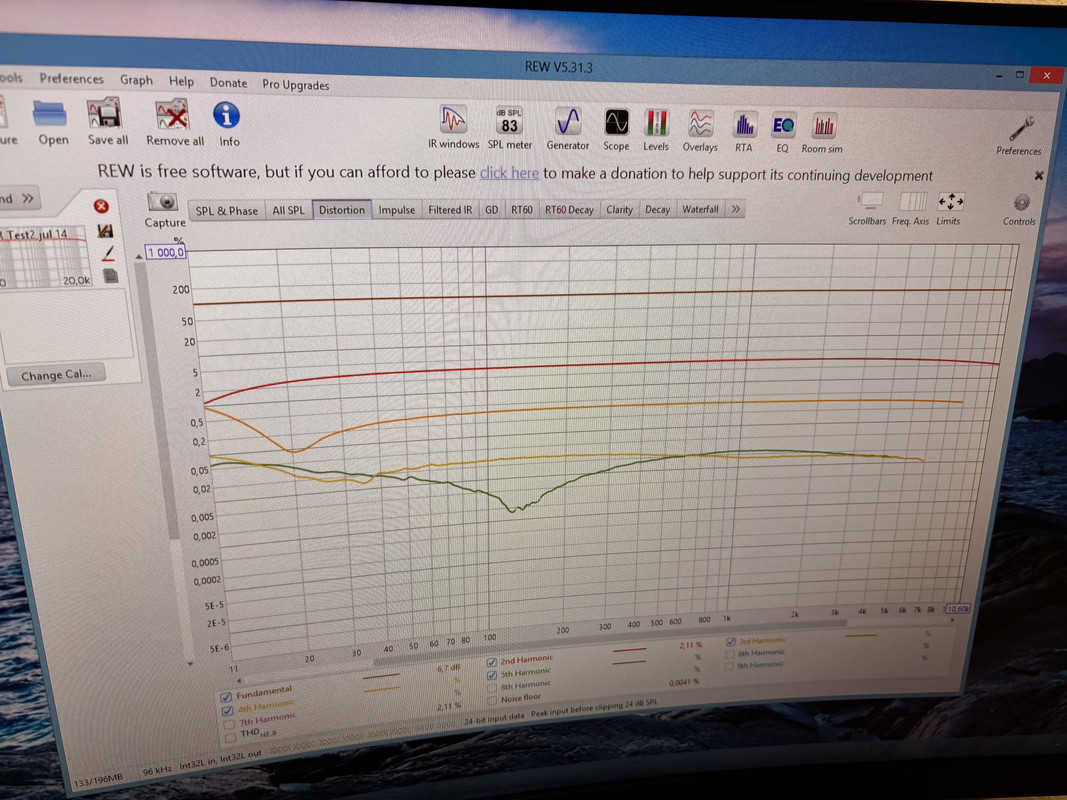The height and width of the screenshot is (800, 1067).
Task: Enable the THD trace checkbox
Action: (230, 737)
